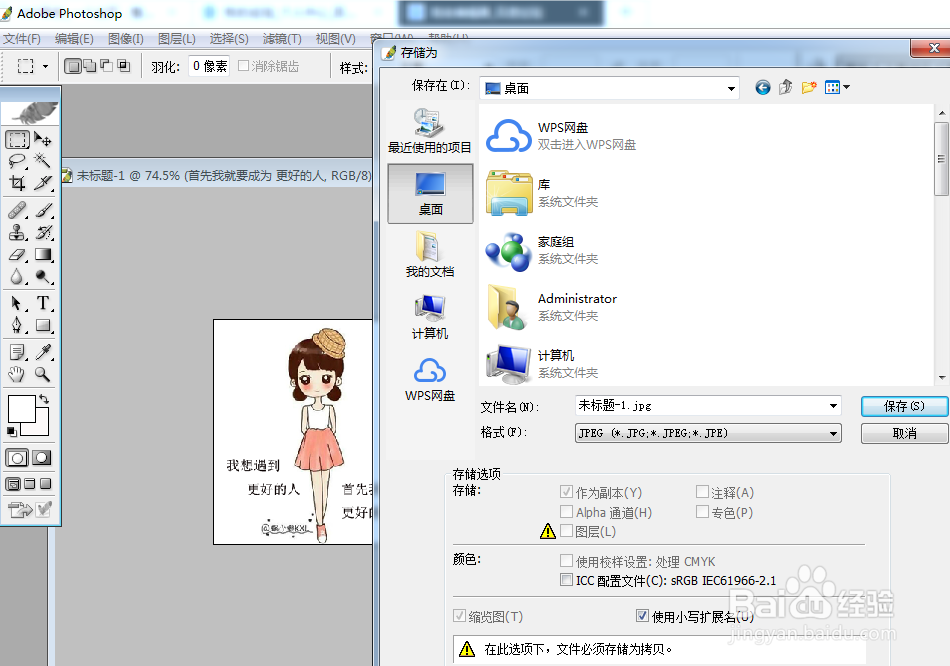Viewport: 950px width, 666px height.
Task: Select the Notes tool
Action: (x=17, y=352)
